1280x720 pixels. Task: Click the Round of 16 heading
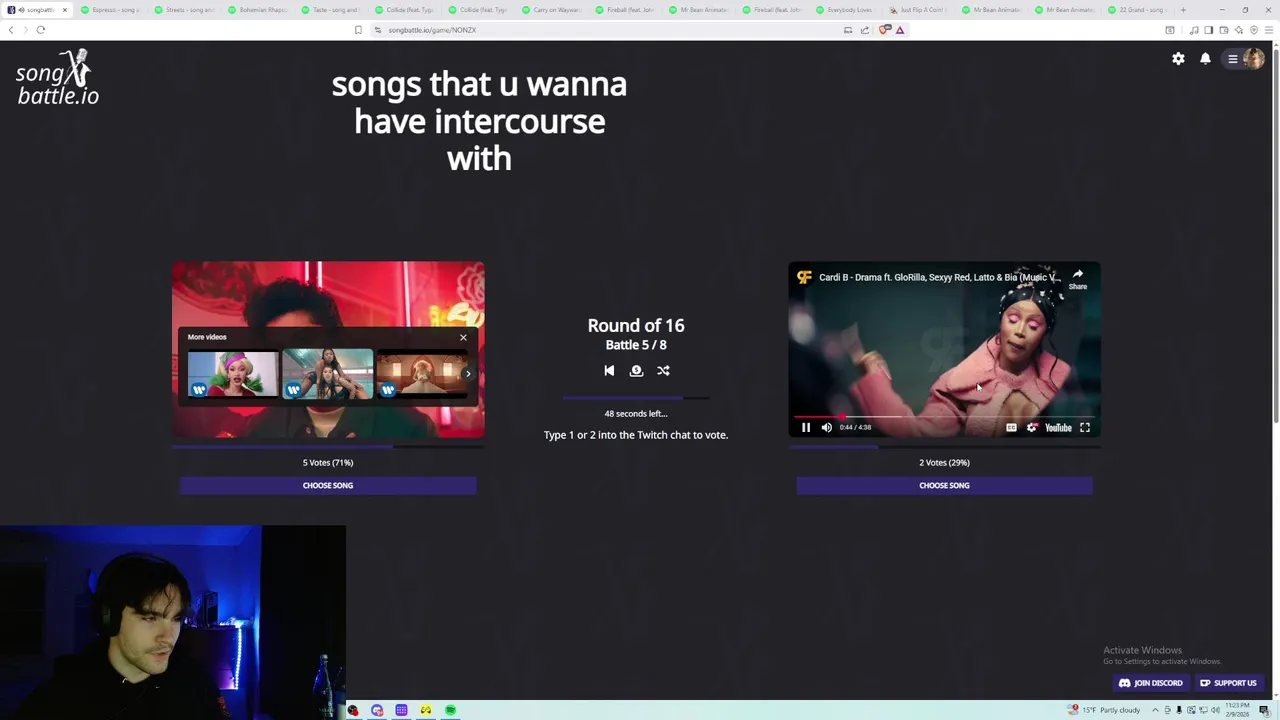pos(636,325)
